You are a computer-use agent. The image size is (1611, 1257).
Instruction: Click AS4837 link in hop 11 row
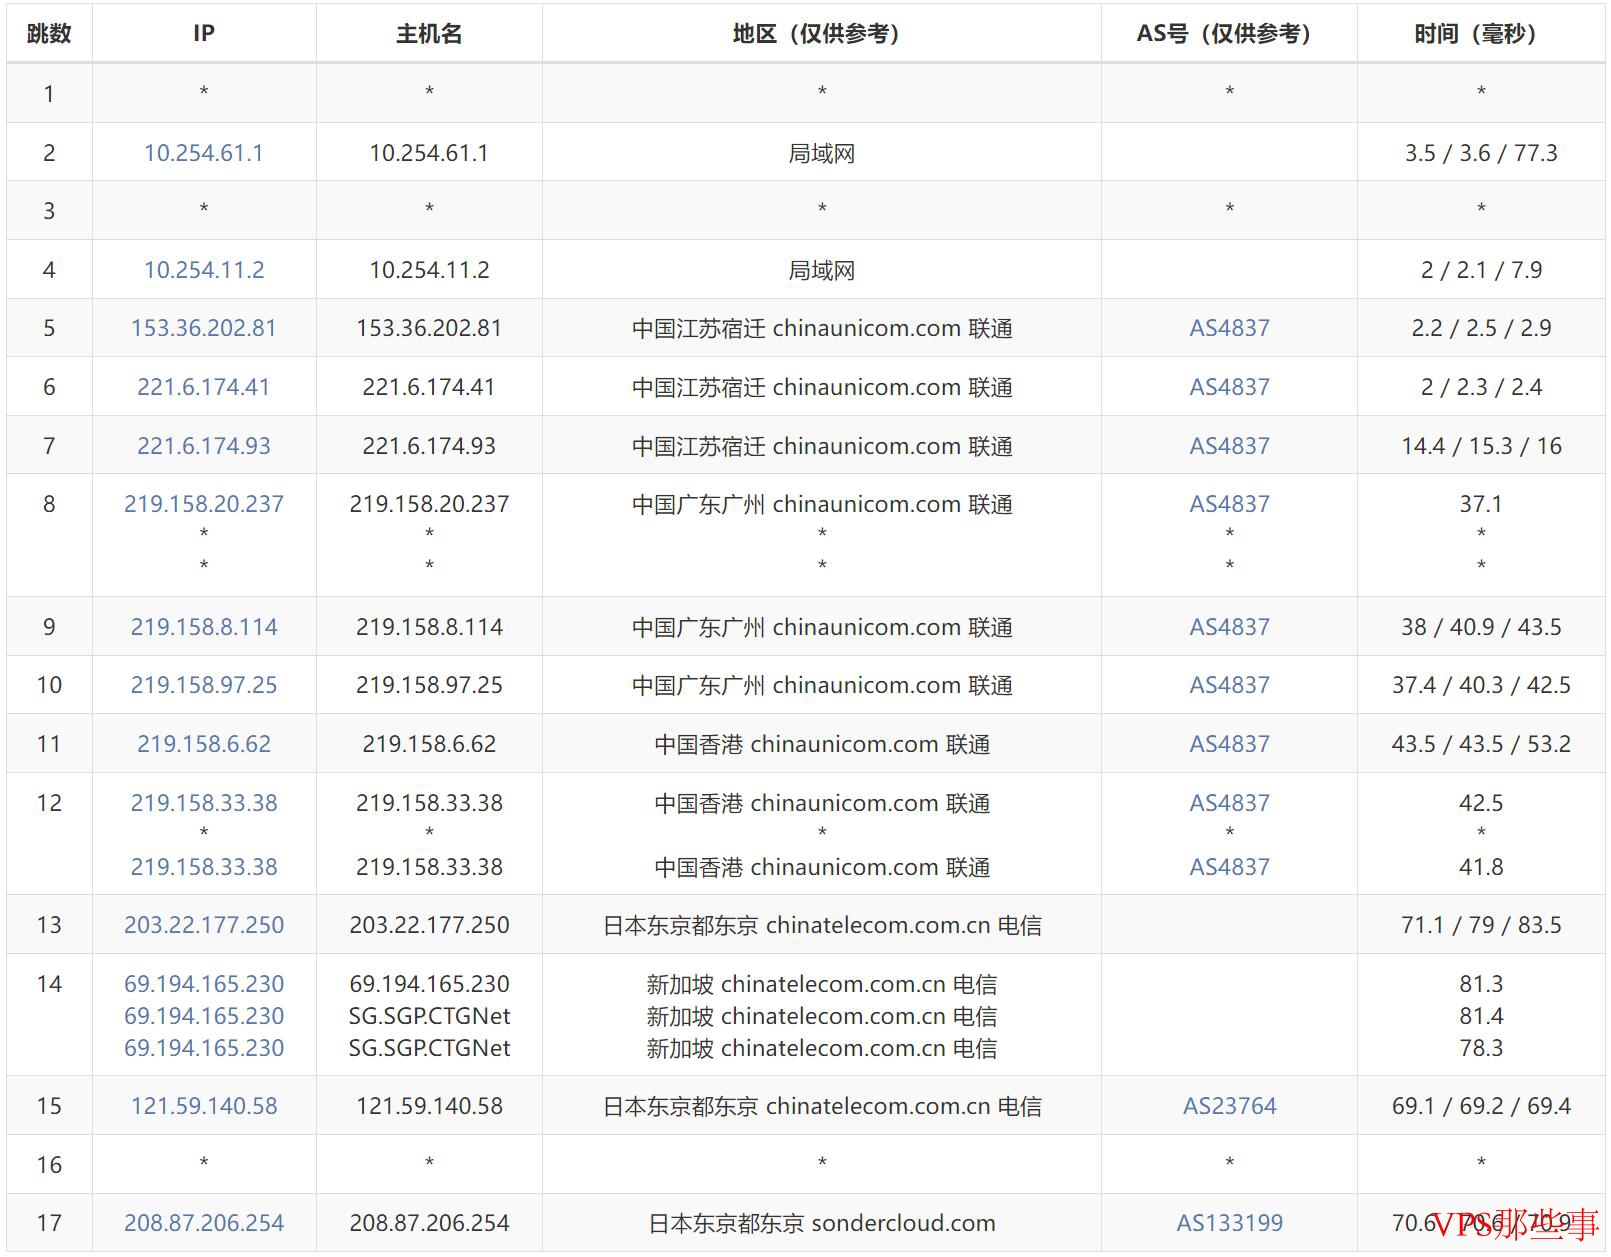pos(1229,744)
